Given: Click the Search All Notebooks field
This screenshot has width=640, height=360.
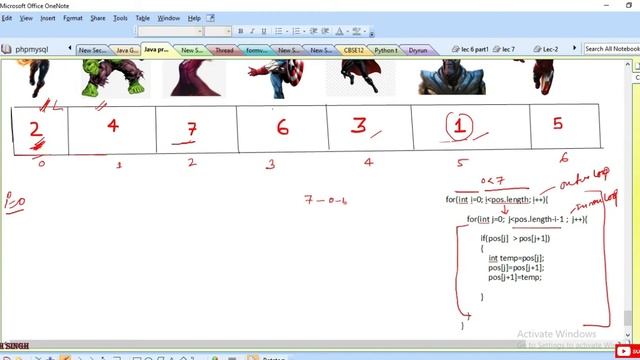Looking at the screenshot, I should (x=612, y=49).
